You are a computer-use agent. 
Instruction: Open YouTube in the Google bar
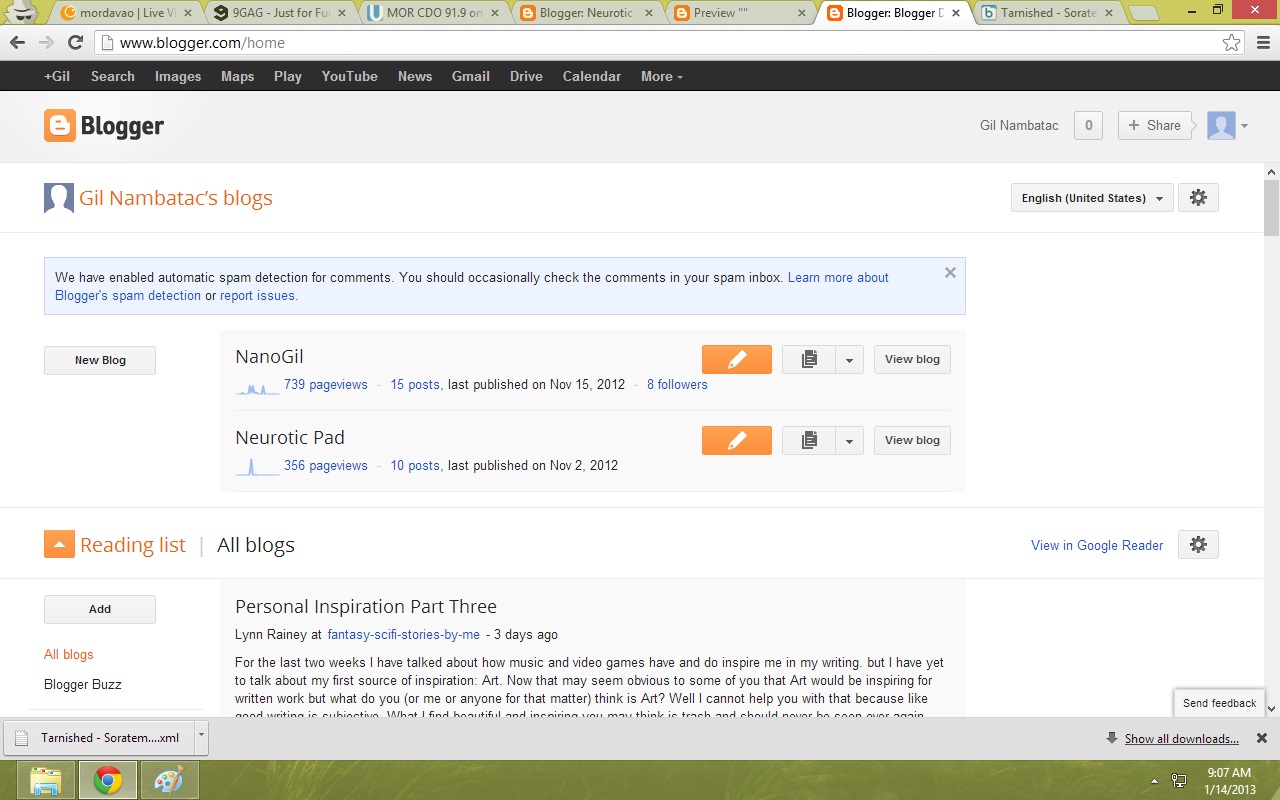coord(350,77)
